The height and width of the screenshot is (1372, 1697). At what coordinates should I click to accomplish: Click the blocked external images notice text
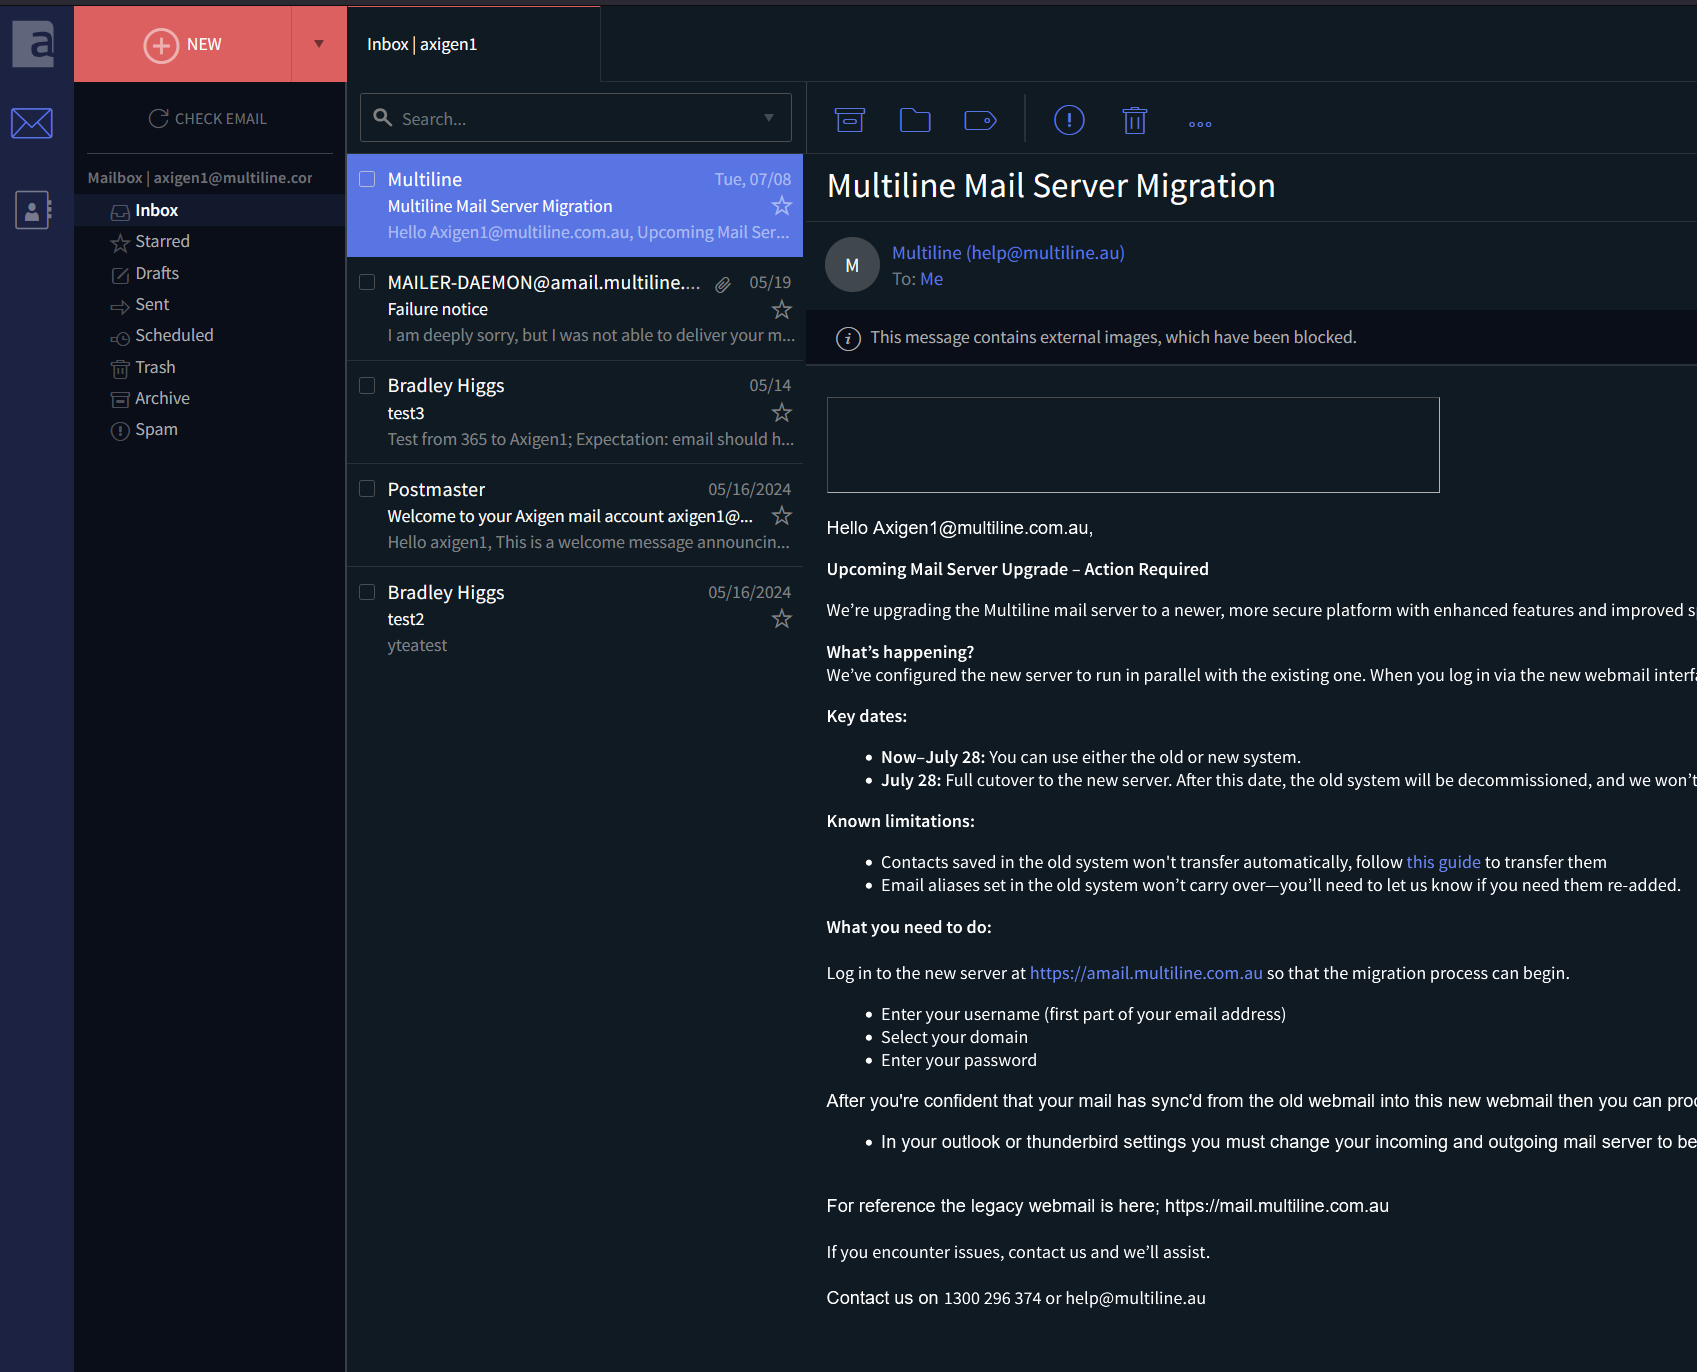point(1113,338)
